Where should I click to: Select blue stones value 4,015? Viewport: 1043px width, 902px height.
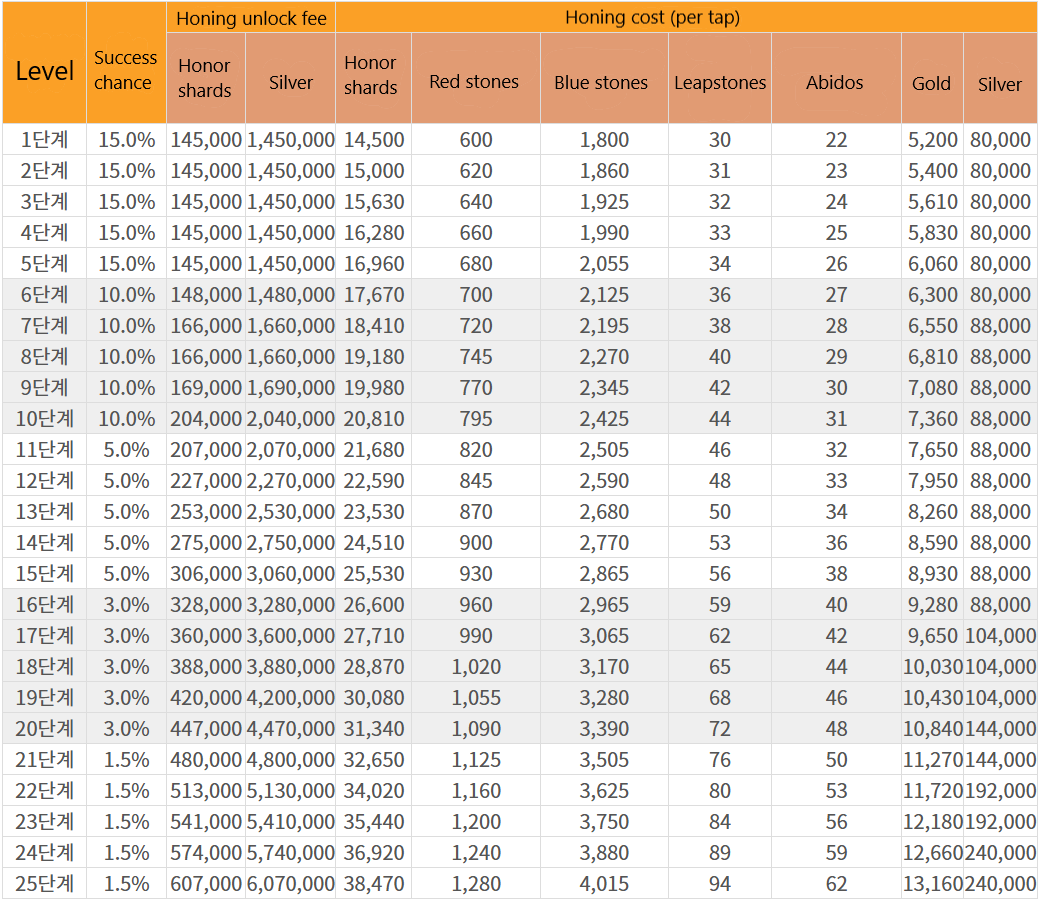[604, 883]
